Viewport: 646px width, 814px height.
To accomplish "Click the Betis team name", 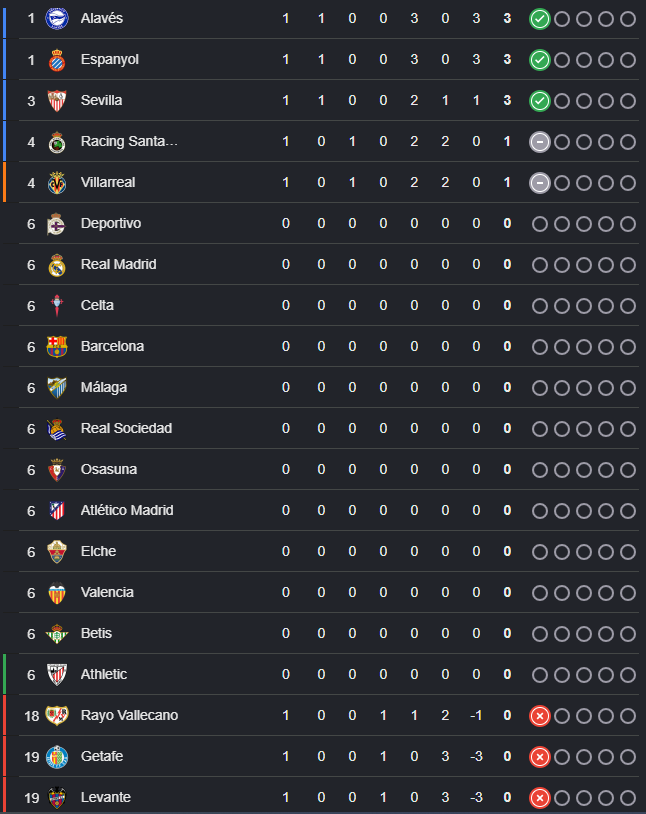I will [96, 633].
